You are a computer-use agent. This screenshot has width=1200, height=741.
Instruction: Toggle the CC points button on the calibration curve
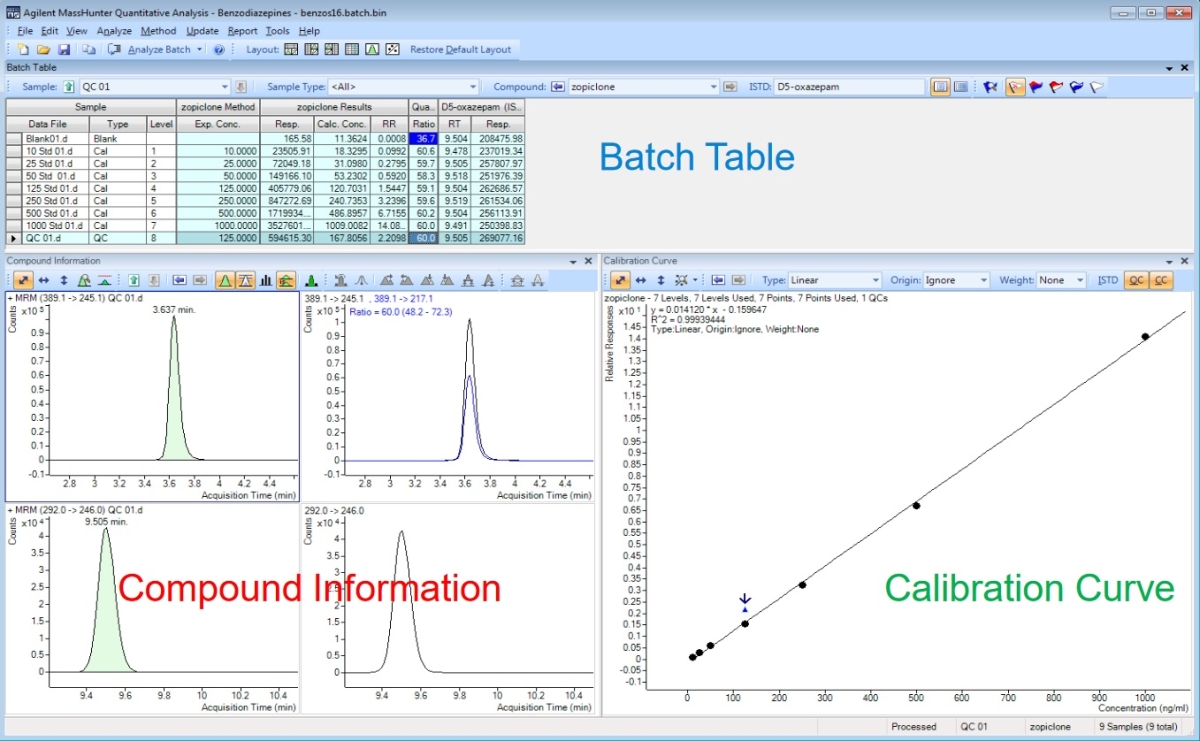[1160, 280]
